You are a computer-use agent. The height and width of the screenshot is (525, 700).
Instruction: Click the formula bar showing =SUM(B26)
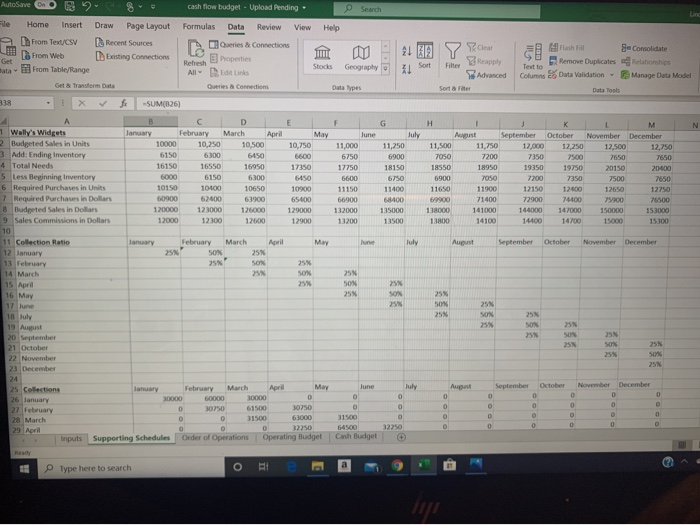click(x=416, y=105)
